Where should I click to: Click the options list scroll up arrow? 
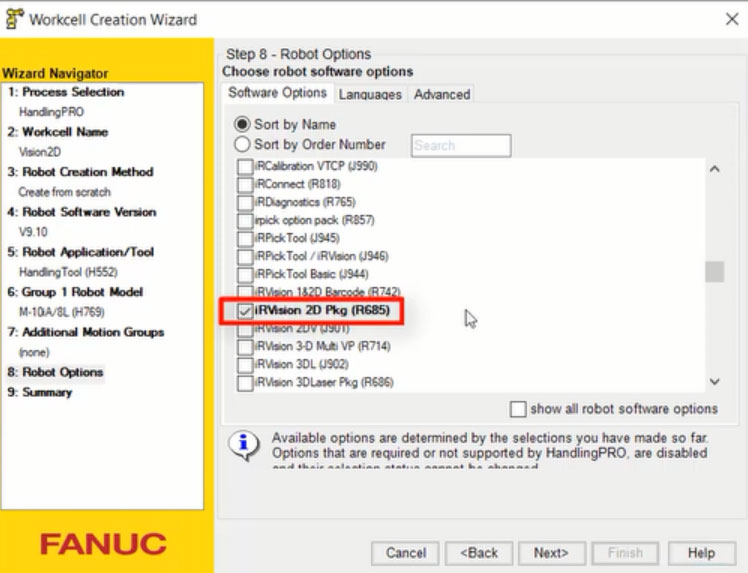(x=714, y=169)
